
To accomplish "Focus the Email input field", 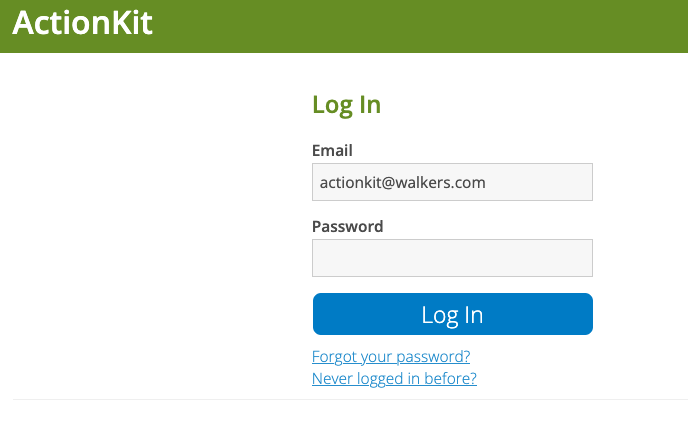I will tap(452, 182).
